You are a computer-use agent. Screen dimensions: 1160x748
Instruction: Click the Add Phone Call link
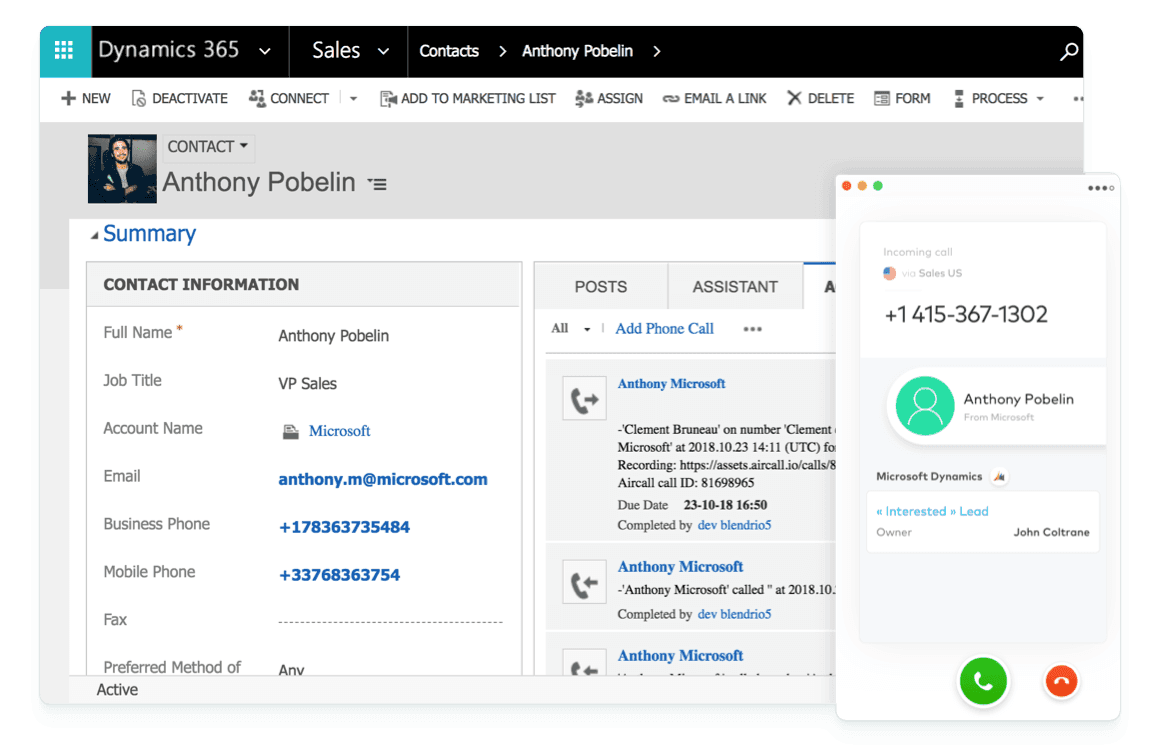pyautogui.click(x=664, y=329)
